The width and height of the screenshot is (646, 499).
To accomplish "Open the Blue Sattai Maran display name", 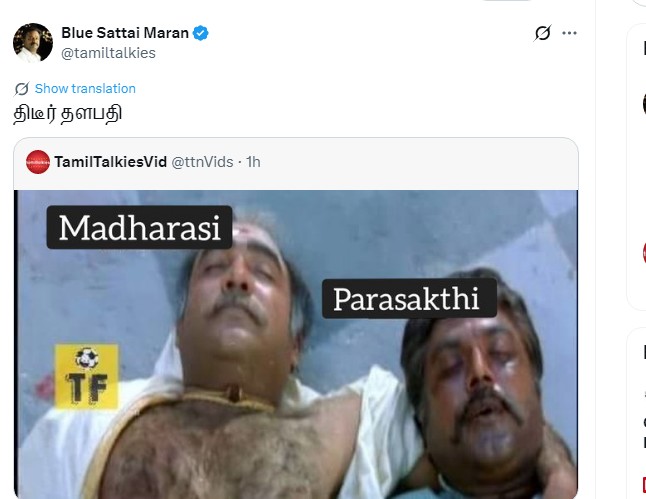I will [x=125, y=33].
